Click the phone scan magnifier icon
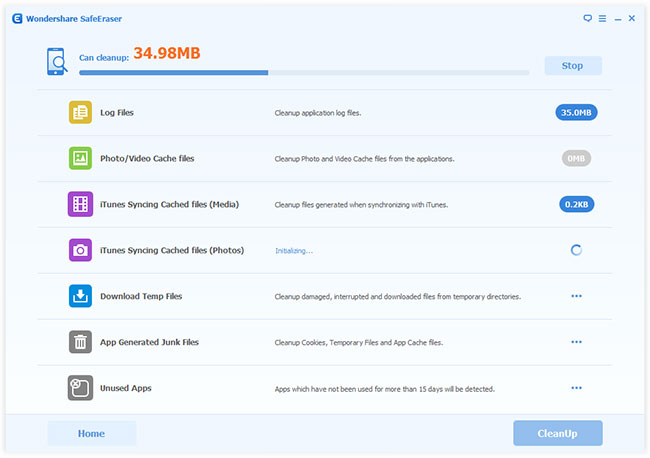The image size is (650, 458). (x=57, y=62)
